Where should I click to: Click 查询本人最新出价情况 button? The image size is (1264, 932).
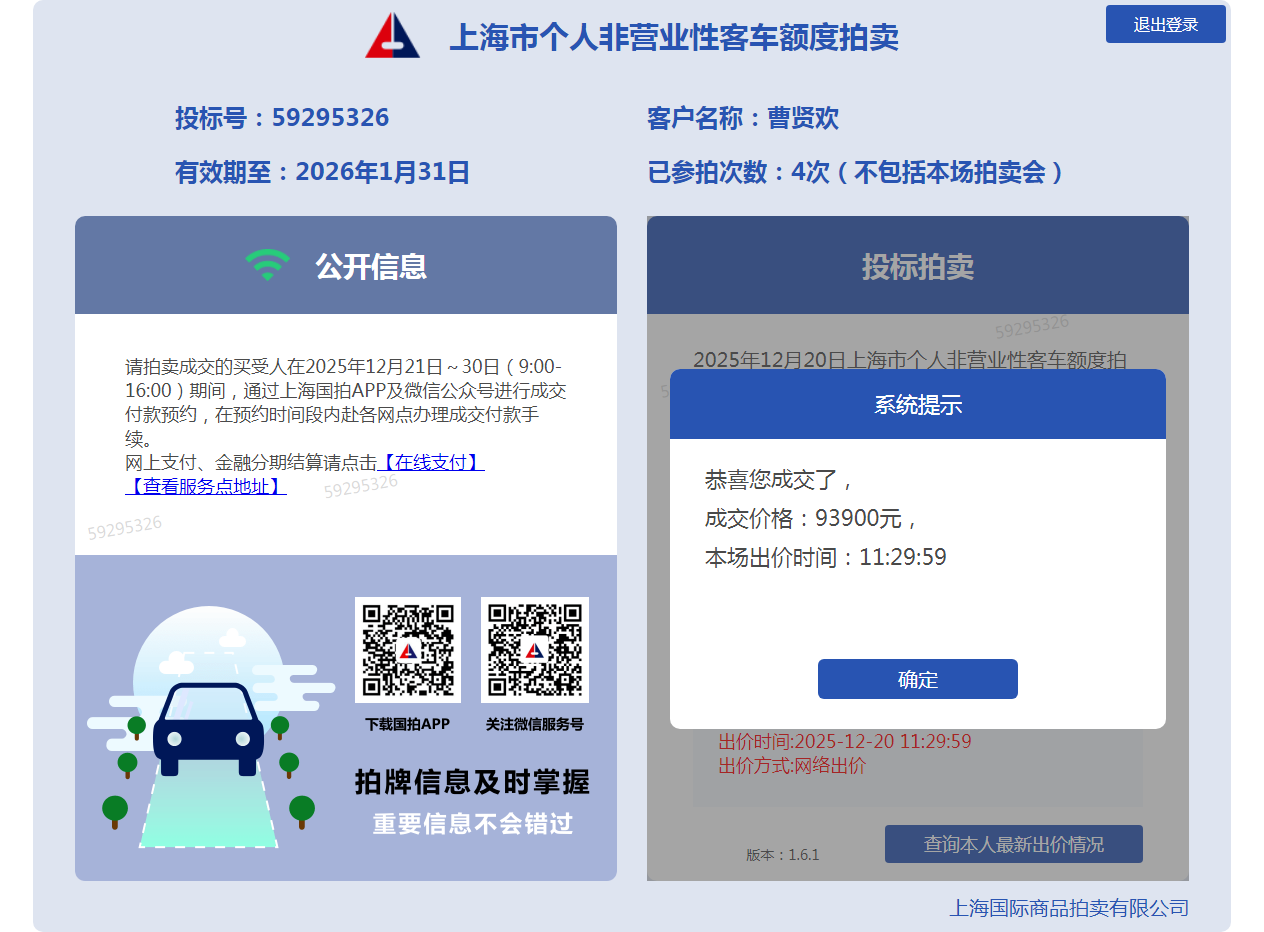point(1013,844)
